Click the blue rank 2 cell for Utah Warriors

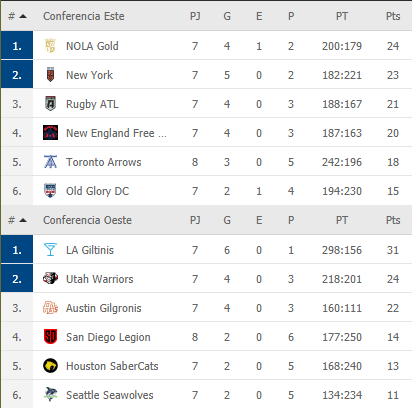[x=17, y=279]
